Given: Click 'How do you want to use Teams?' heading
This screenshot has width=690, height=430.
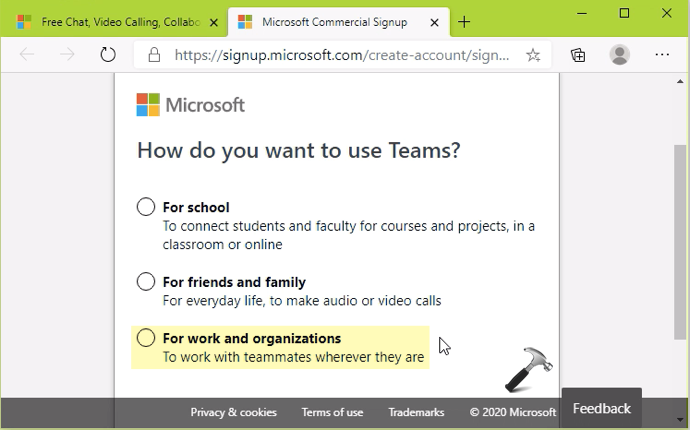Looking at the screenshot, I should (299, 151).
